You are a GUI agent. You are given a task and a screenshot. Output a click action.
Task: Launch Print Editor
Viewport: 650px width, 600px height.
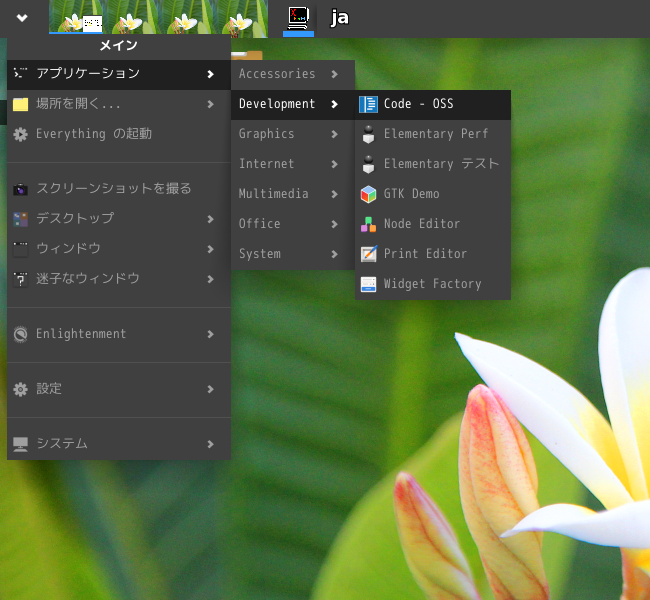click(x=433, y=254)
